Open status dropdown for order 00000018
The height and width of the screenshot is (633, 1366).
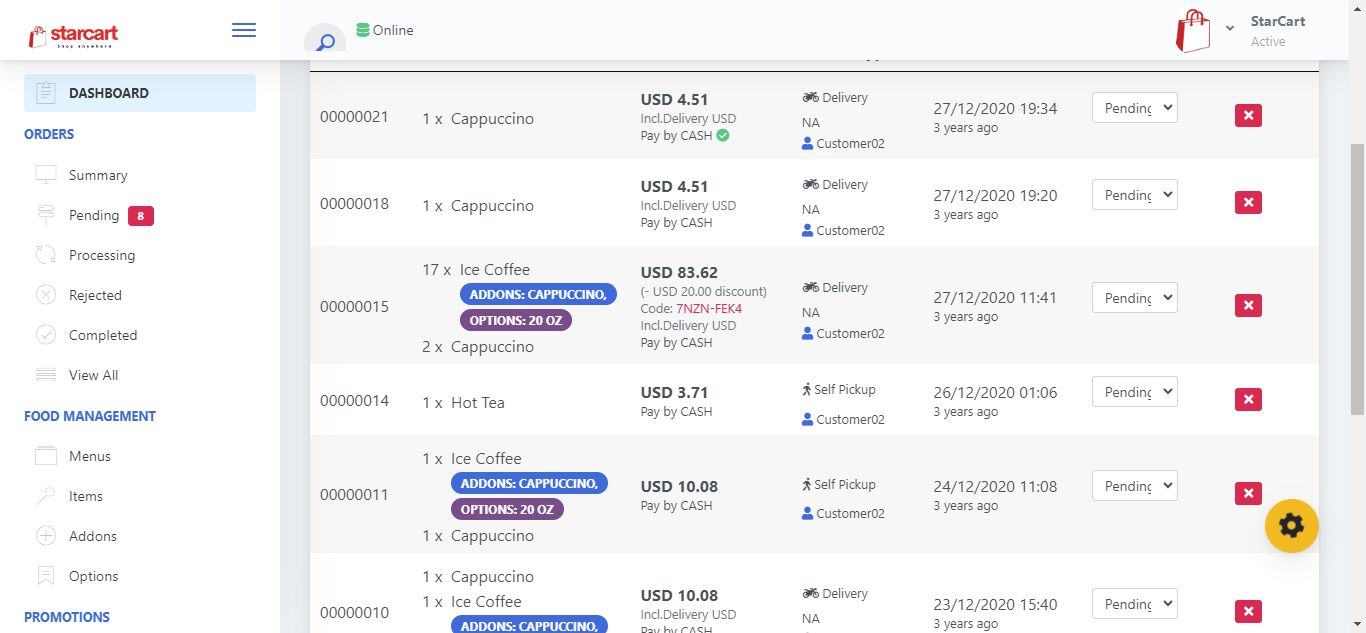pos(1134,195)
